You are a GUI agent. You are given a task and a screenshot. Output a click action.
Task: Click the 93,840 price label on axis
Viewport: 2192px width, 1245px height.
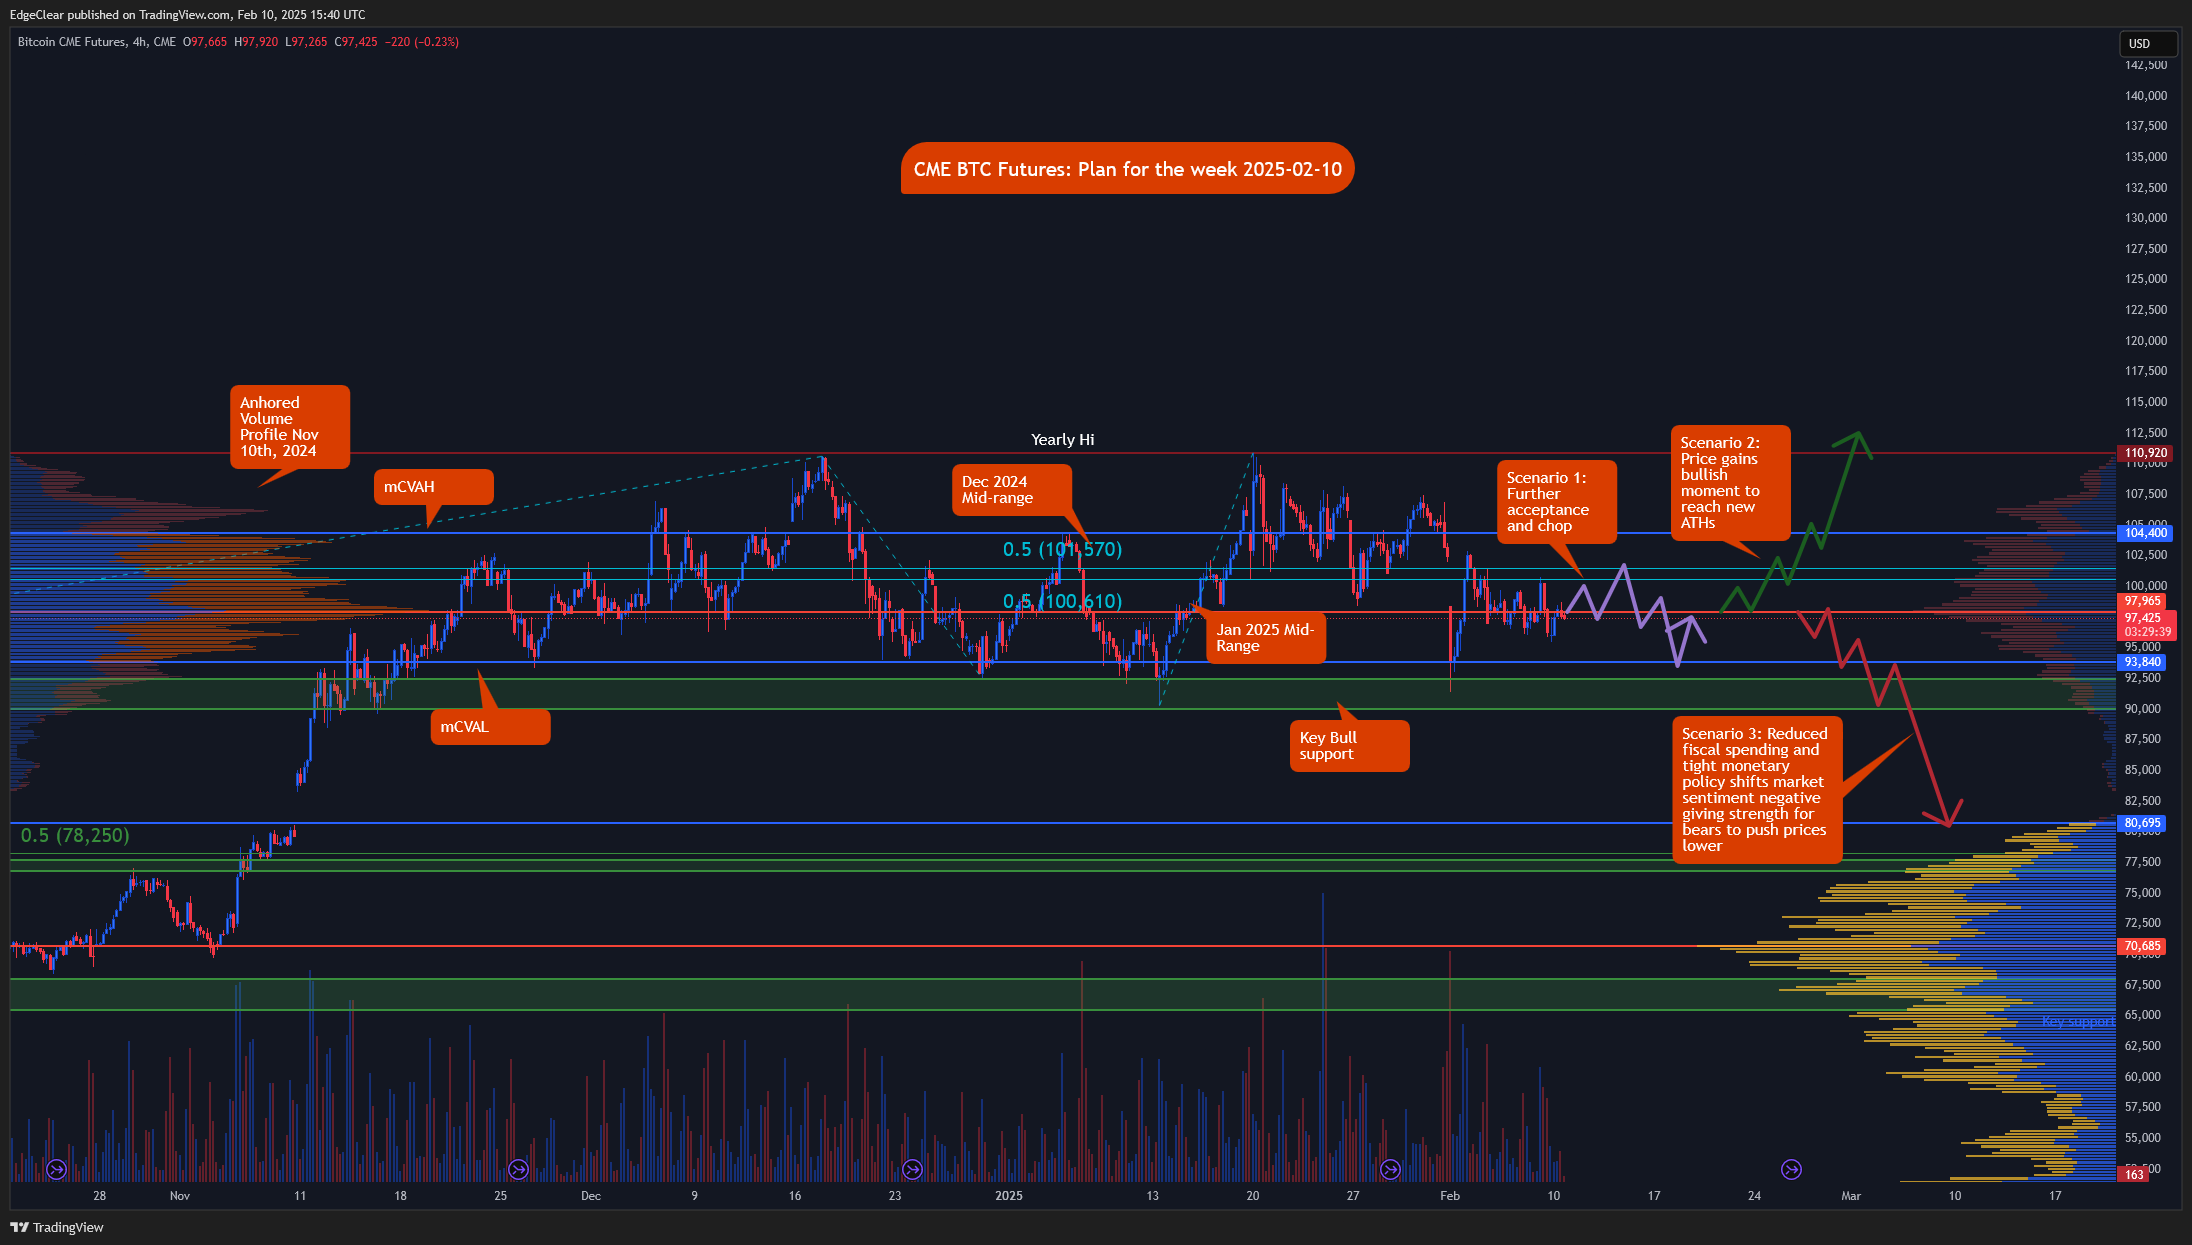(x=2142, y=662)
